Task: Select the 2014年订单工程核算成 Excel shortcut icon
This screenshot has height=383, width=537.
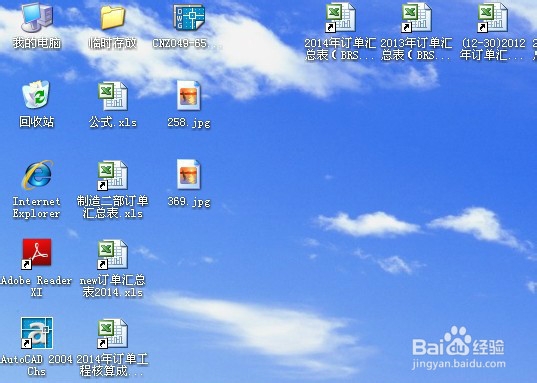Action: tap(112, 333)
